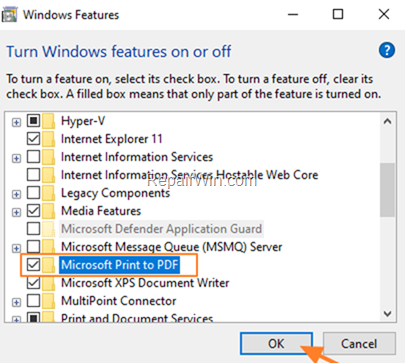Expand the Hyper-V tree node
This screenshot has height=363, width=405.
(x=16, y=122)
